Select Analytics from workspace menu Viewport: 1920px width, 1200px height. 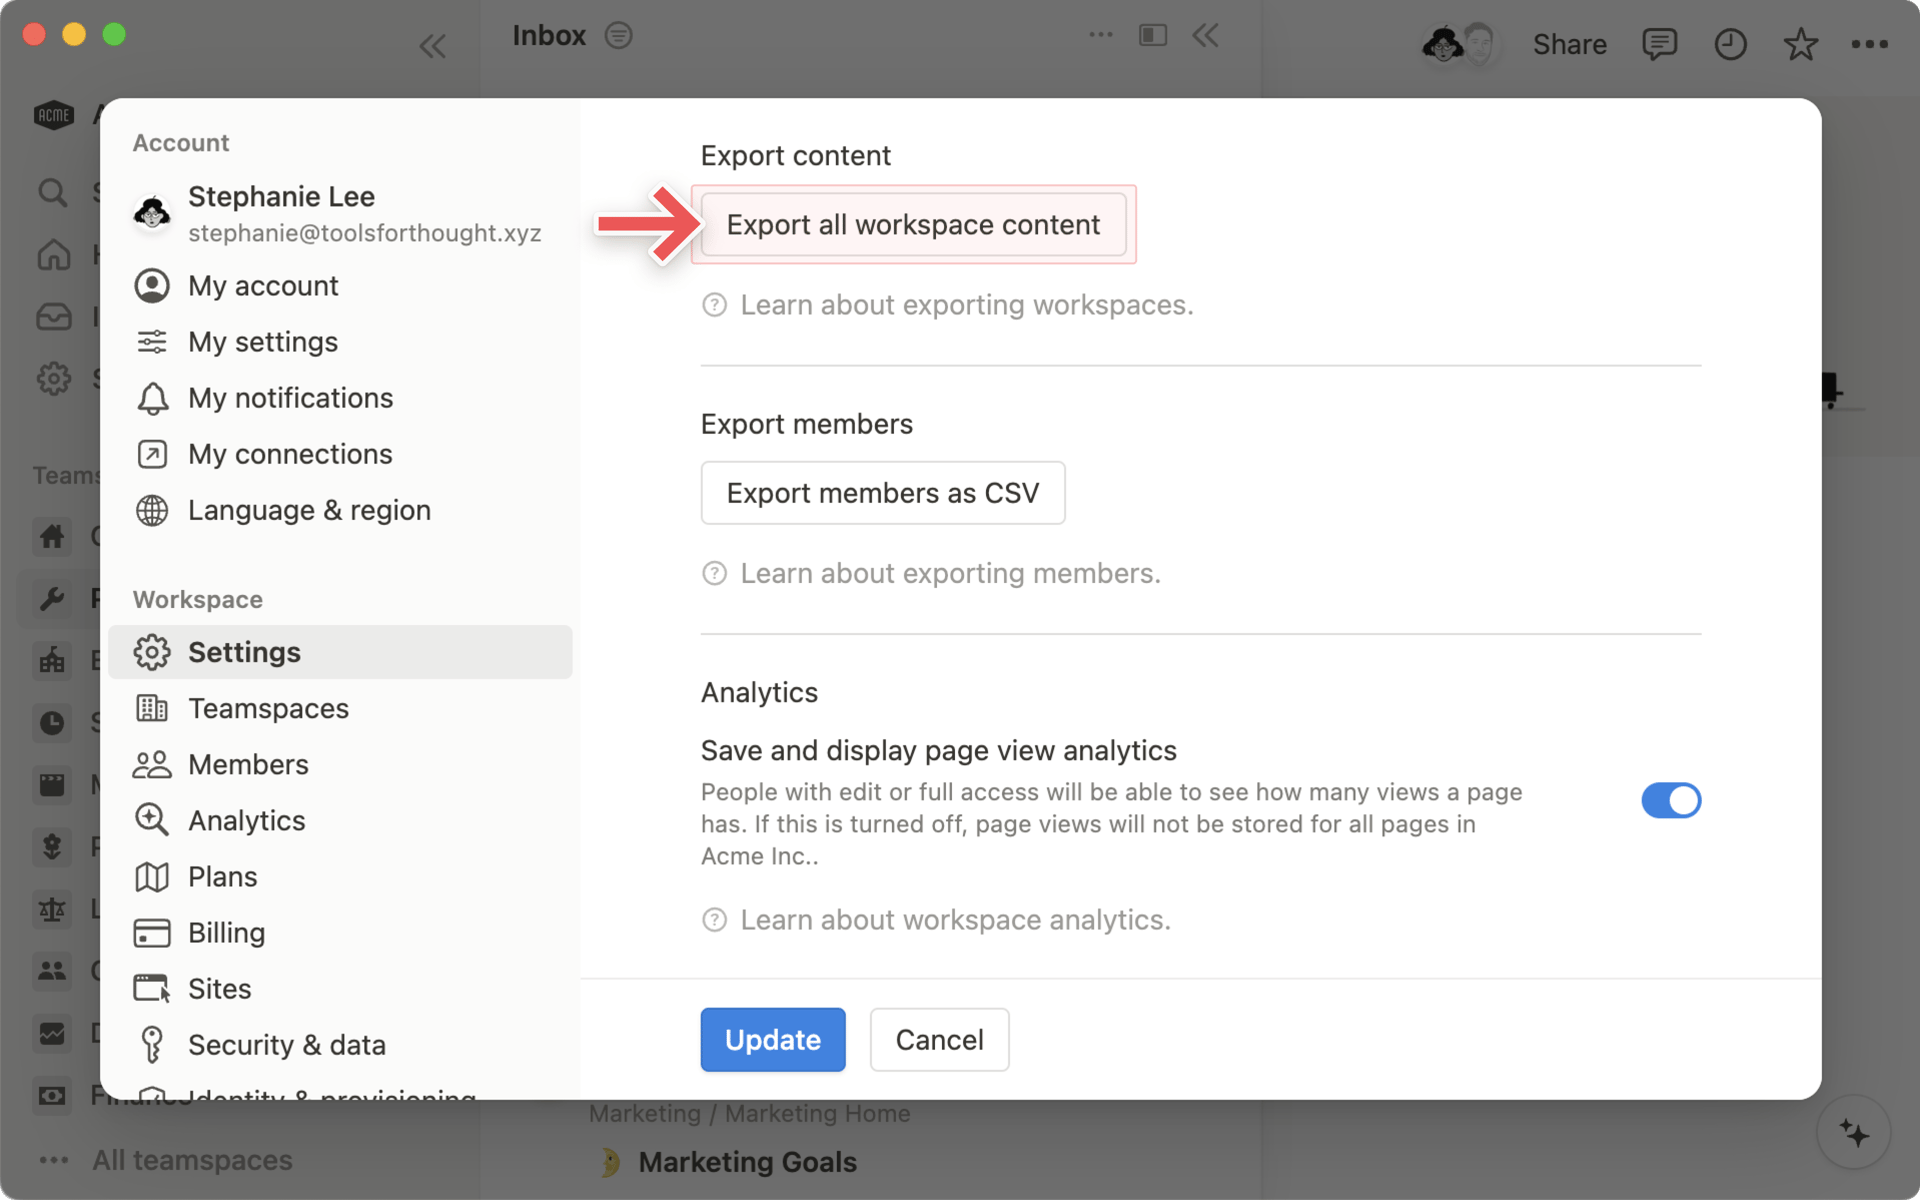(x=246, y=820)
